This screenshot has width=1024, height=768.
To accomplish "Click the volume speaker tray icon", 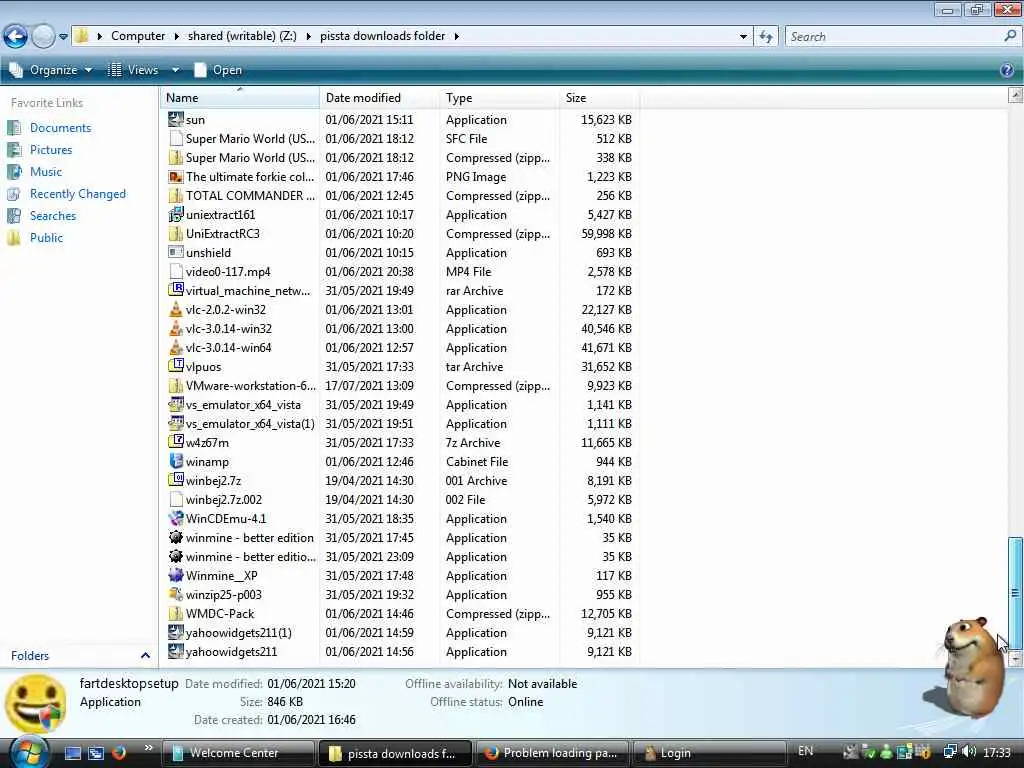I will point(969,752).
